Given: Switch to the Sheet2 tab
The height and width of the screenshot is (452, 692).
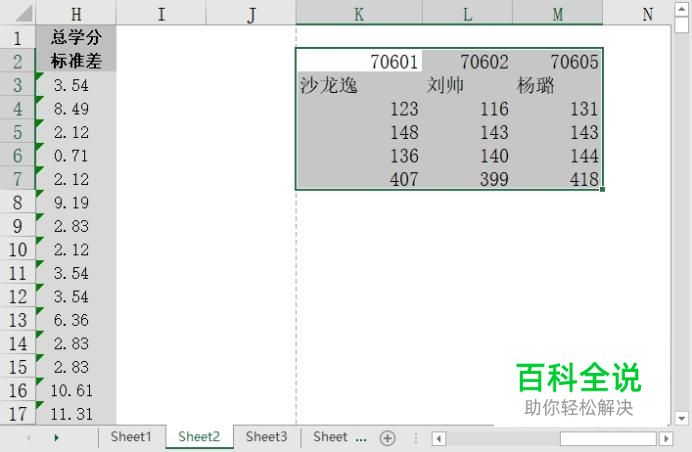Looking at the screenshot, I should tap(199, 437).
